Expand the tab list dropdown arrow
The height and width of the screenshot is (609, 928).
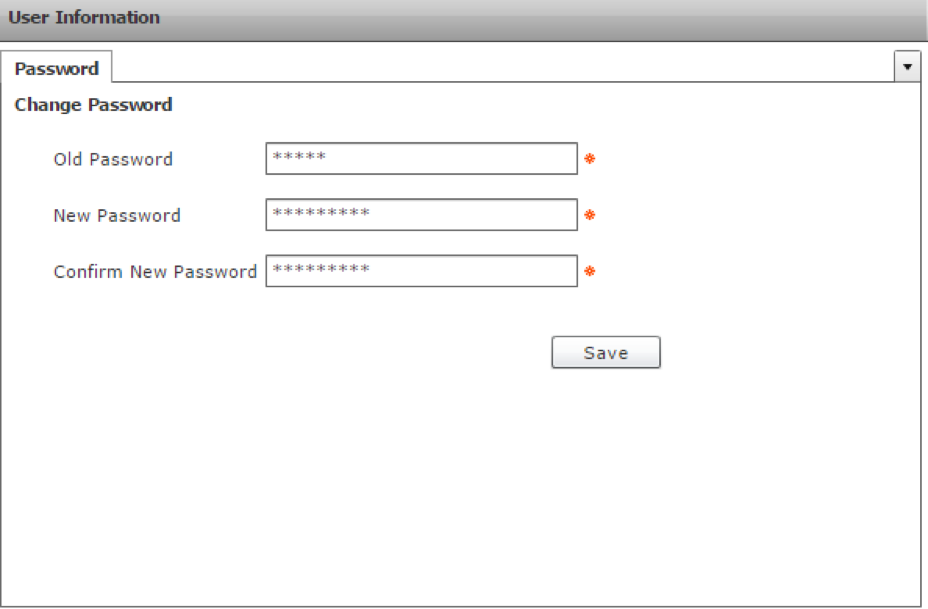click(907, 67)
